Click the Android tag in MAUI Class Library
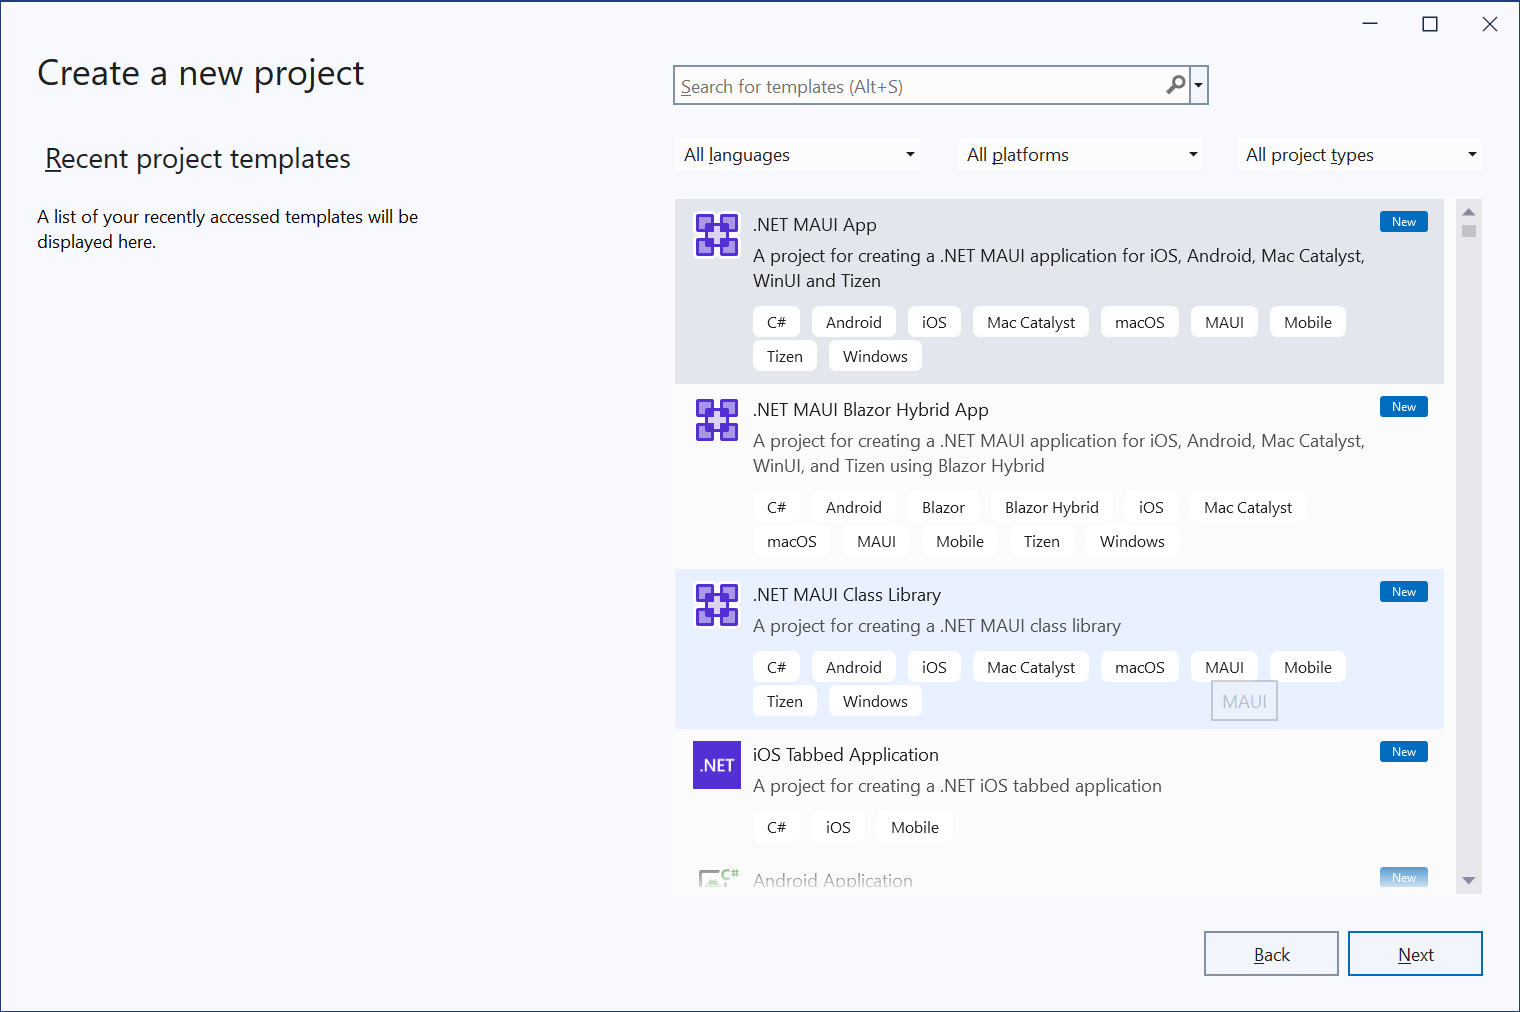The width and height of the screenshot is (1520, 1012). pyautogui.click(x=854, y=667)
